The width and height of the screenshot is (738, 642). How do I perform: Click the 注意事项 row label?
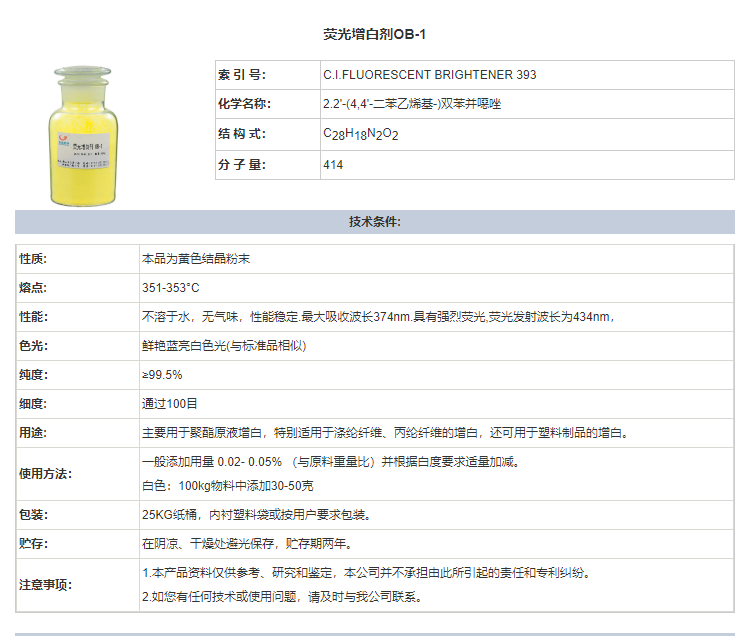tap(46, 585)
